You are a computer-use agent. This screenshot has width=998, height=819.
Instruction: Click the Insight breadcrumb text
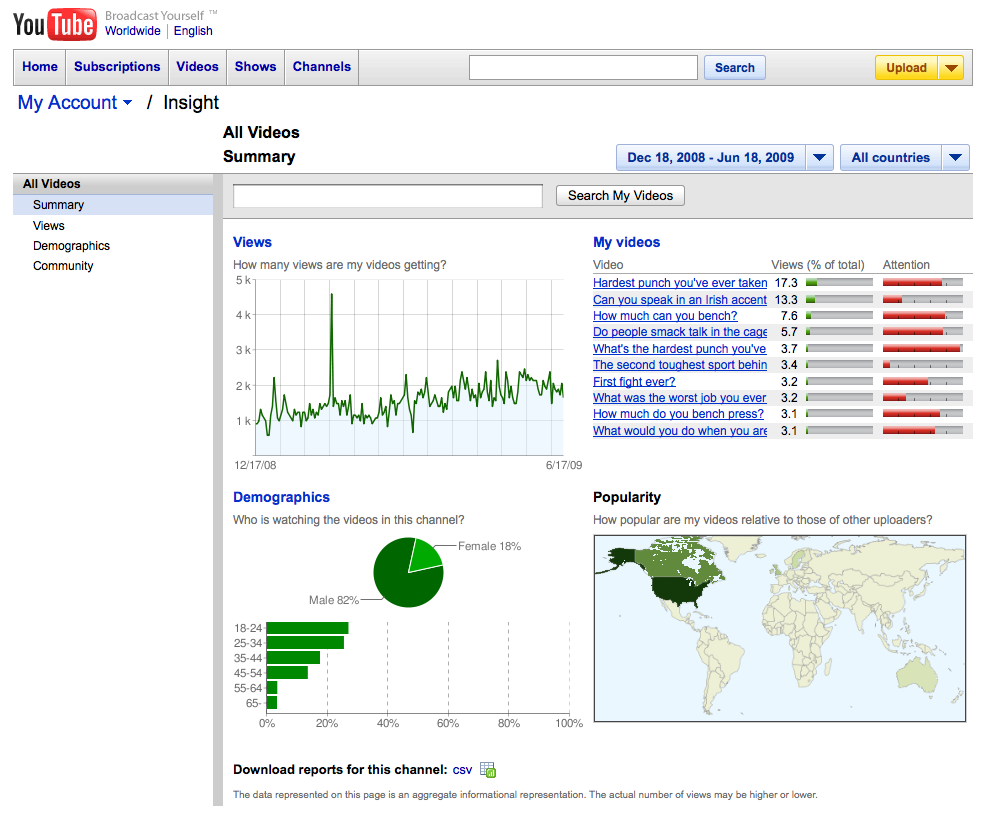tap(191, 102)
